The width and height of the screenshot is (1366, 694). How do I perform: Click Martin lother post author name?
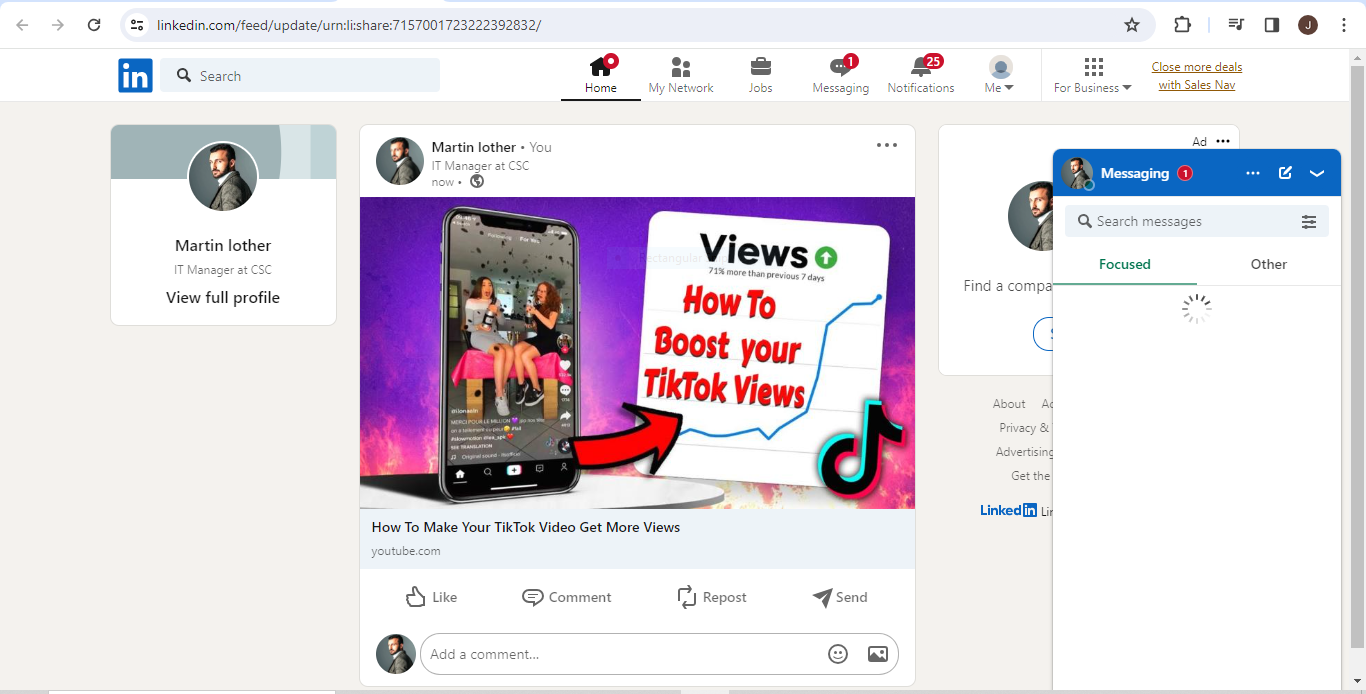pyautogui.click(x=474, y=147)
